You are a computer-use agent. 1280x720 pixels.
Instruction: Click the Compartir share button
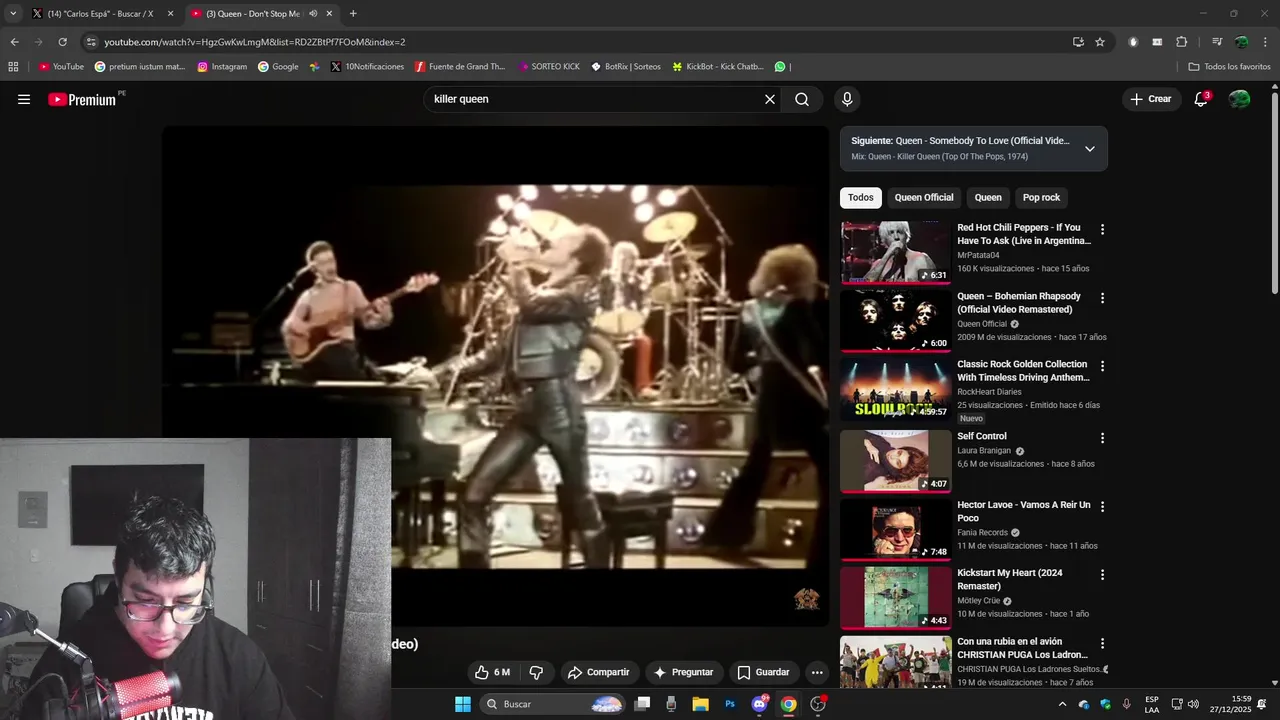click(x=598, y=672)
